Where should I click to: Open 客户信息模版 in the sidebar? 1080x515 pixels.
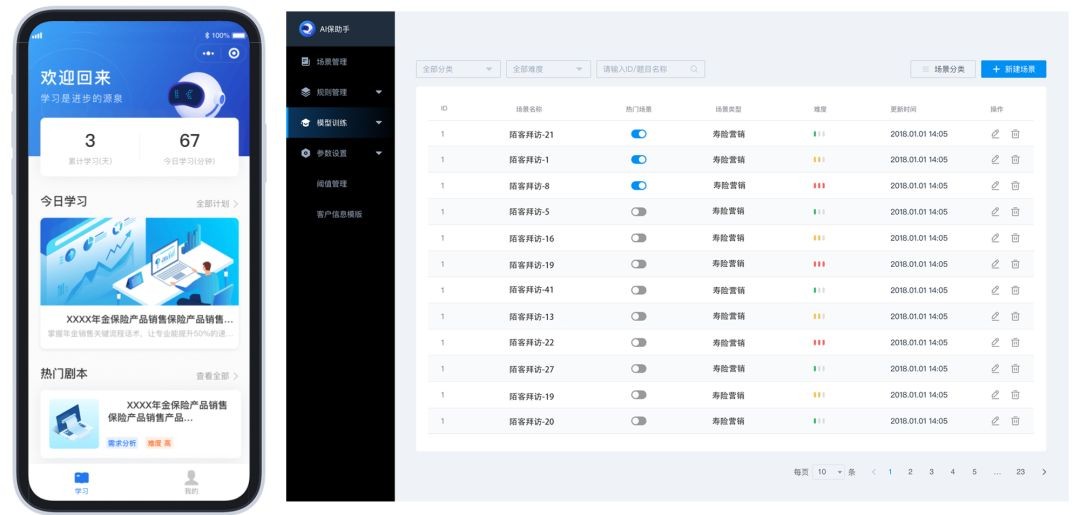tap(340, 214)
